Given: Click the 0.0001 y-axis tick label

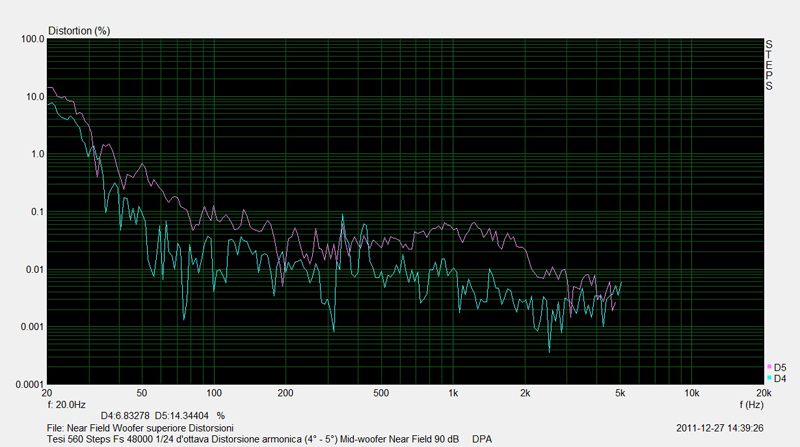Looking at the screenshot, I should pos(30,384).
